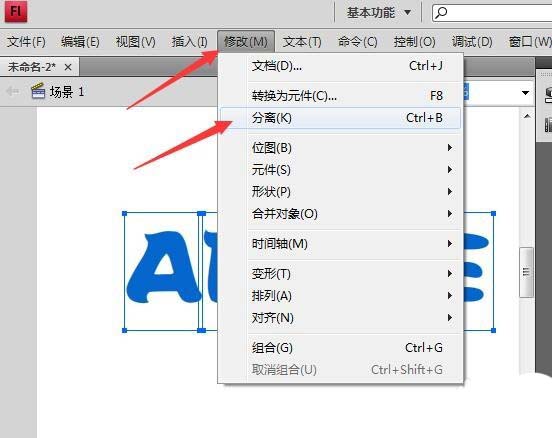
Task: Open the 视图(V) menu
Action: [x=136, y=42]
